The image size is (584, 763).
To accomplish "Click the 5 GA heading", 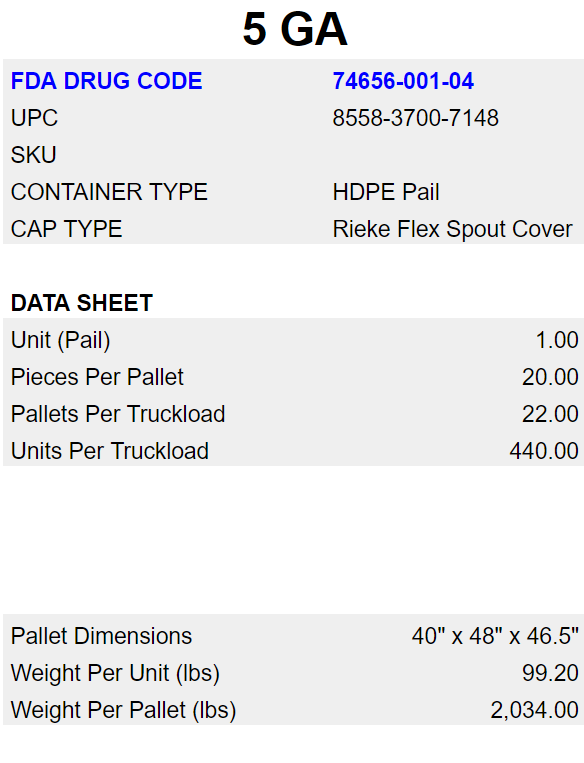I will pos(295,29).
